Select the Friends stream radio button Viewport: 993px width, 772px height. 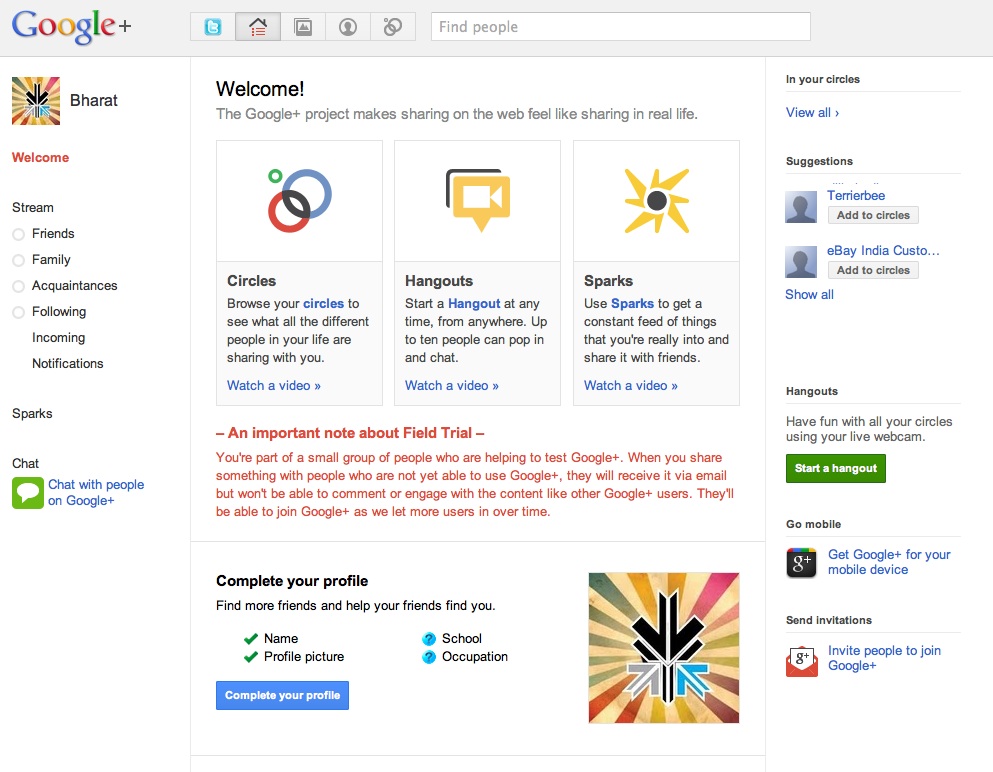point(18,234)
